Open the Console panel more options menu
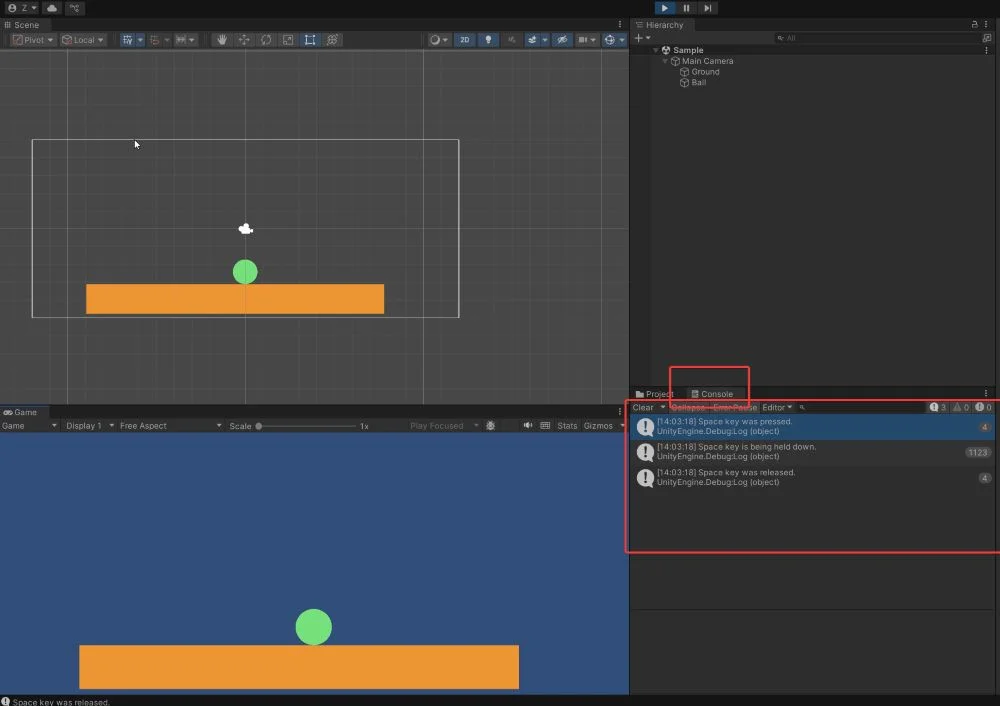Image resolution: width=1000 pixels, height=706 pixels. 986,393
